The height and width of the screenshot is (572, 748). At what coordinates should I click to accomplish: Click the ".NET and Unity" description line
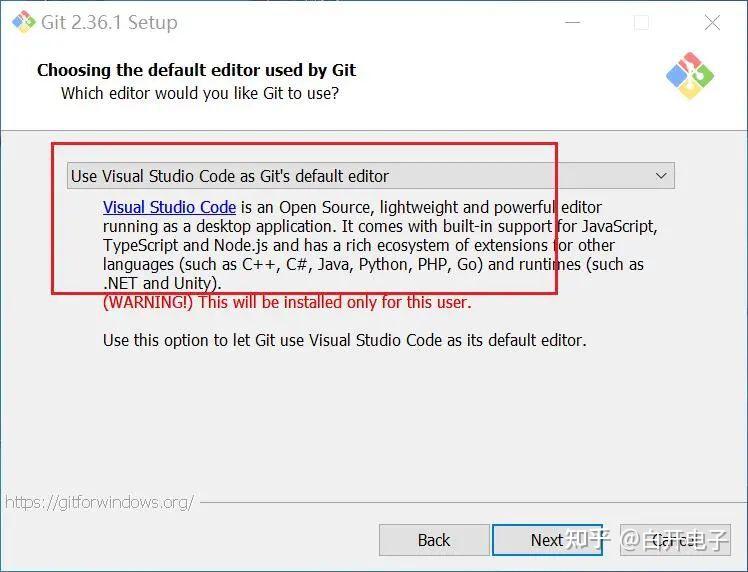pos(161,283)
